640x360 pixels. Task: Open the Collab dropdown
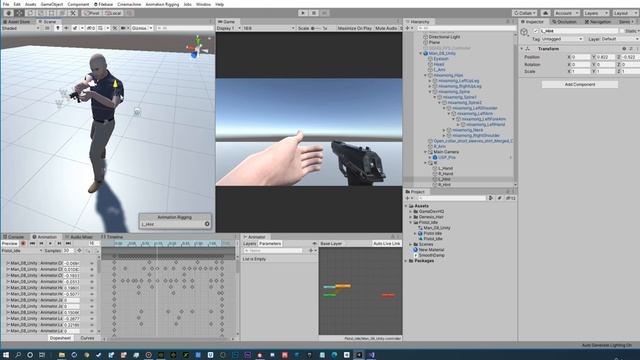point(524,13)
